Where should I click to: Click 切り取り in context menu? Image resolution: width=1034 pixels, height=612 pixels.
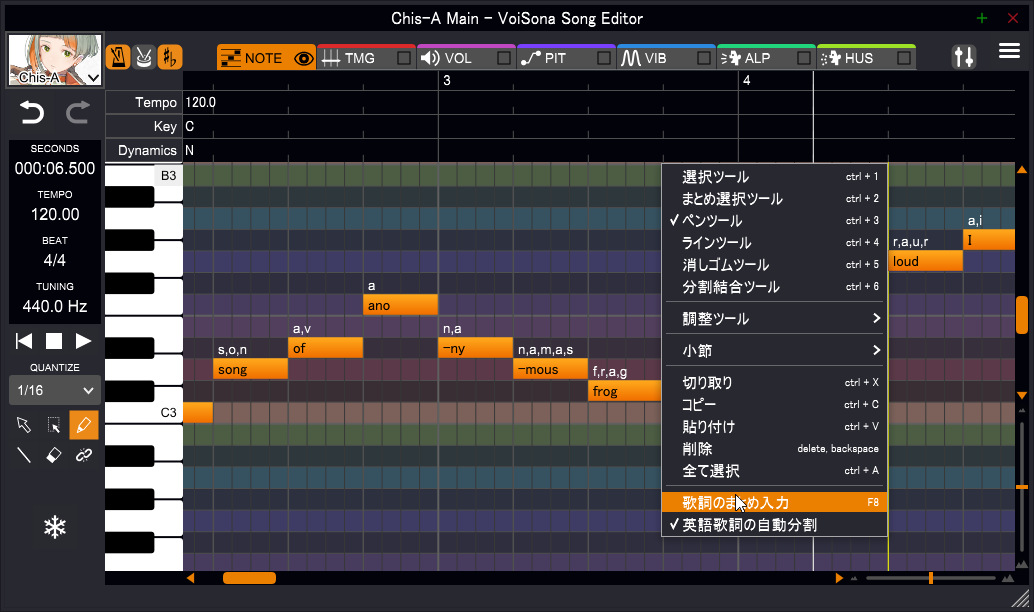775,382
